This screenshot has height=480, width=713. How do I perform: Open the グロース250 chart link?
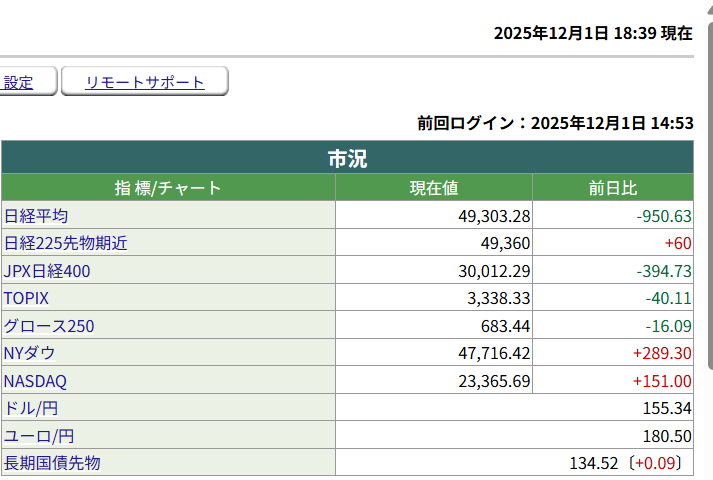point(48,326)
